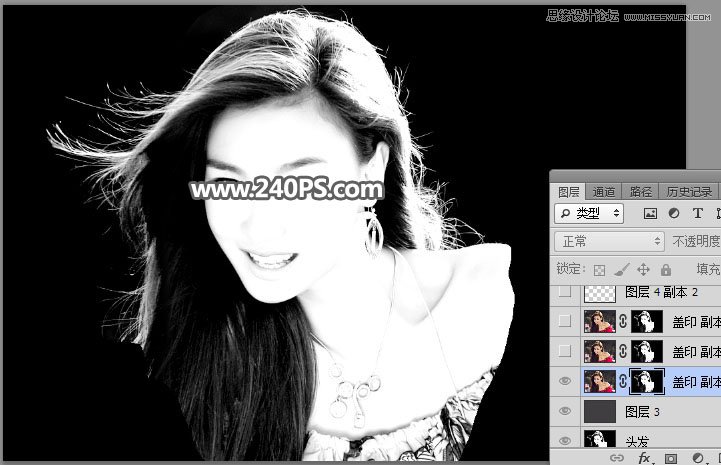721x465 pixels.
Task: Click the link layers chain icon
Action: 618,457
